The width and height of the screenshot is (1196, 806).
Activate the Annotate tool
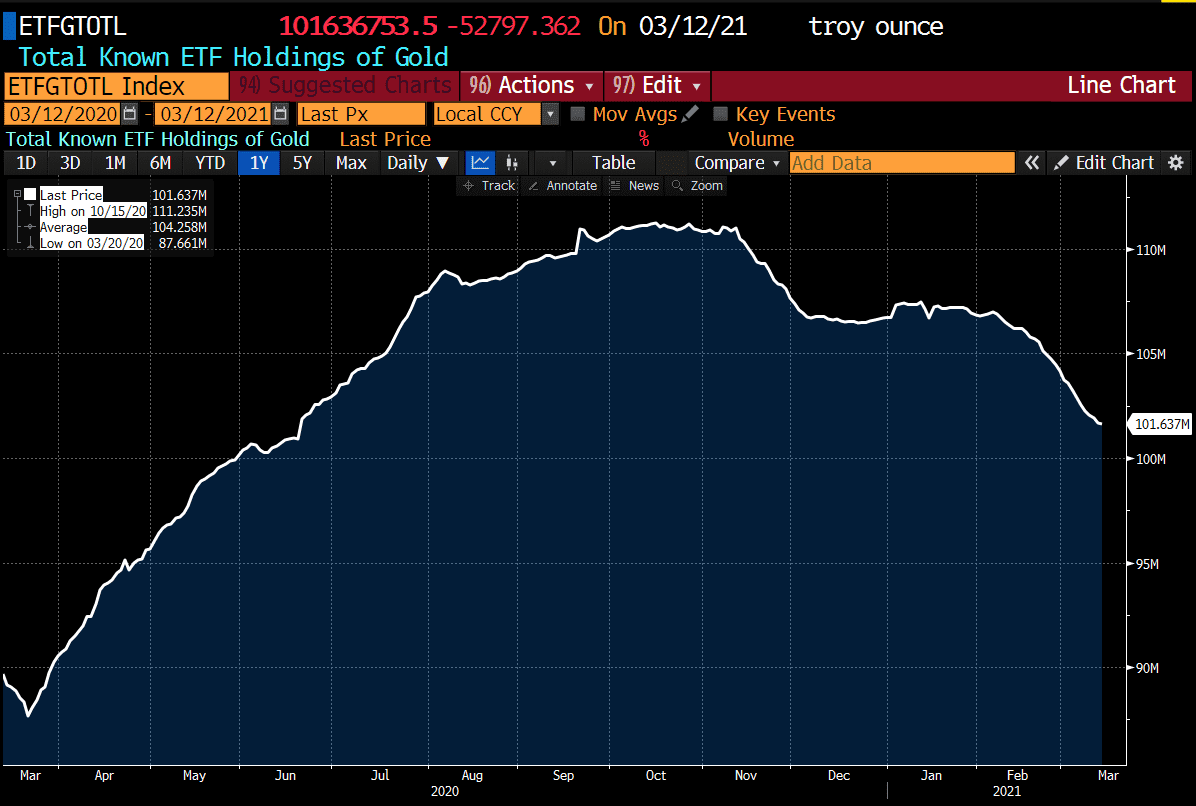pos(562,185)
